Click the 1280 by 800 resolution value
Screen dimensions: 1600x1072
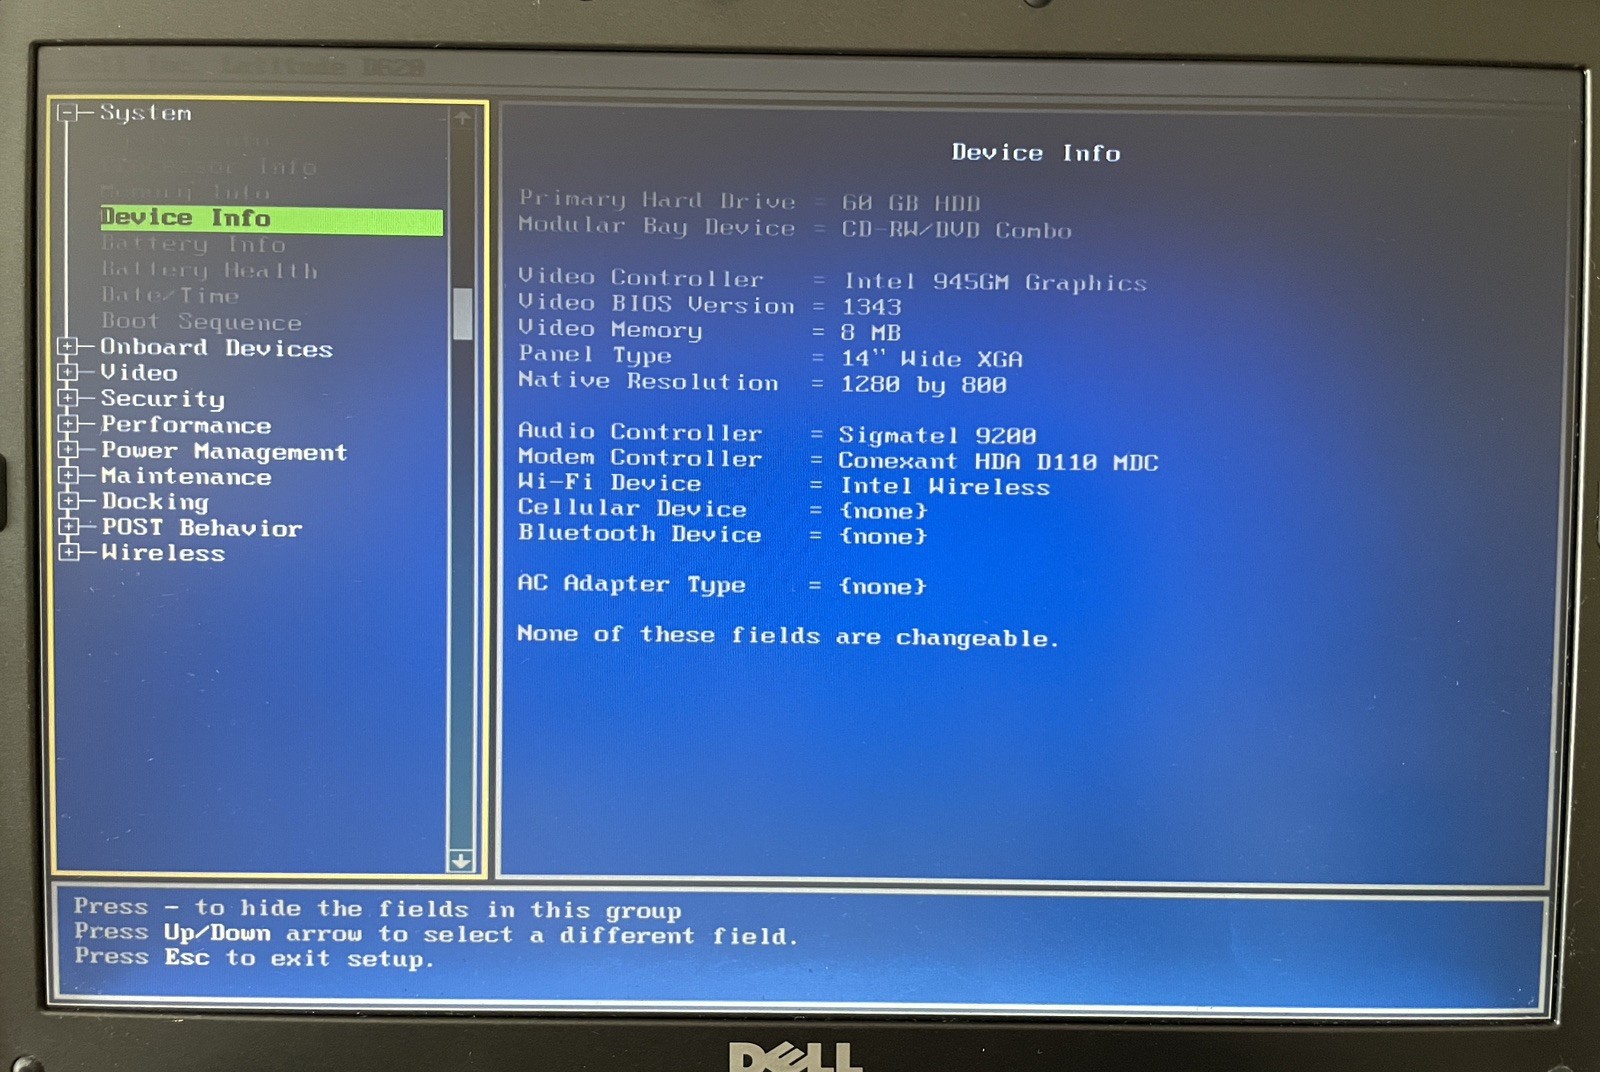pyautogui.click(x=924, y=385)
